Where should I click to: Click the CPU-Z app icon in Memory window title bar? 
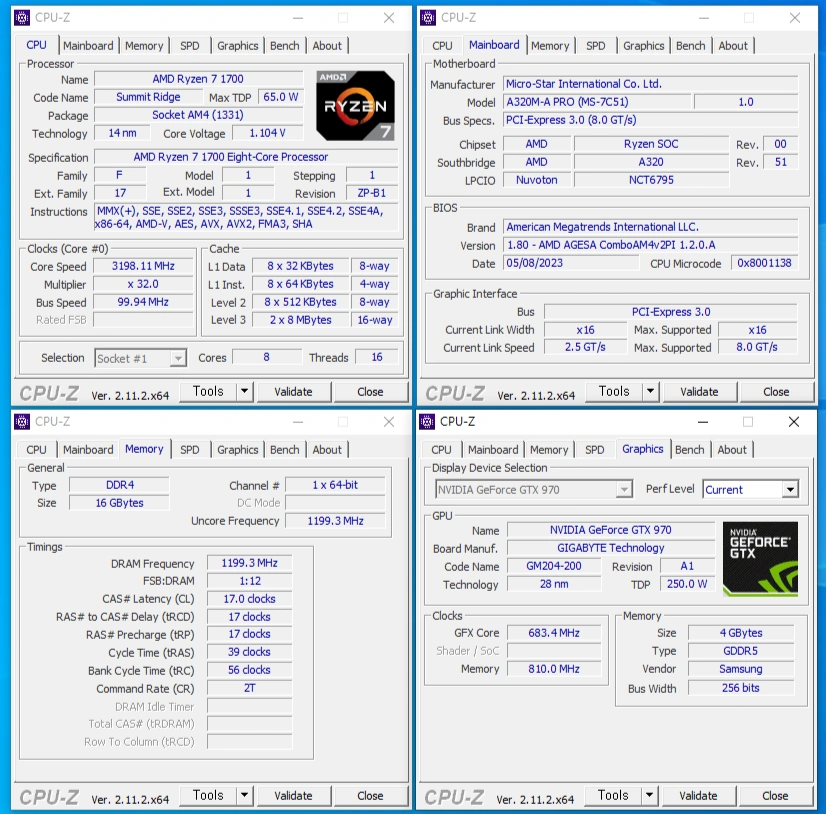coord(22,421)
